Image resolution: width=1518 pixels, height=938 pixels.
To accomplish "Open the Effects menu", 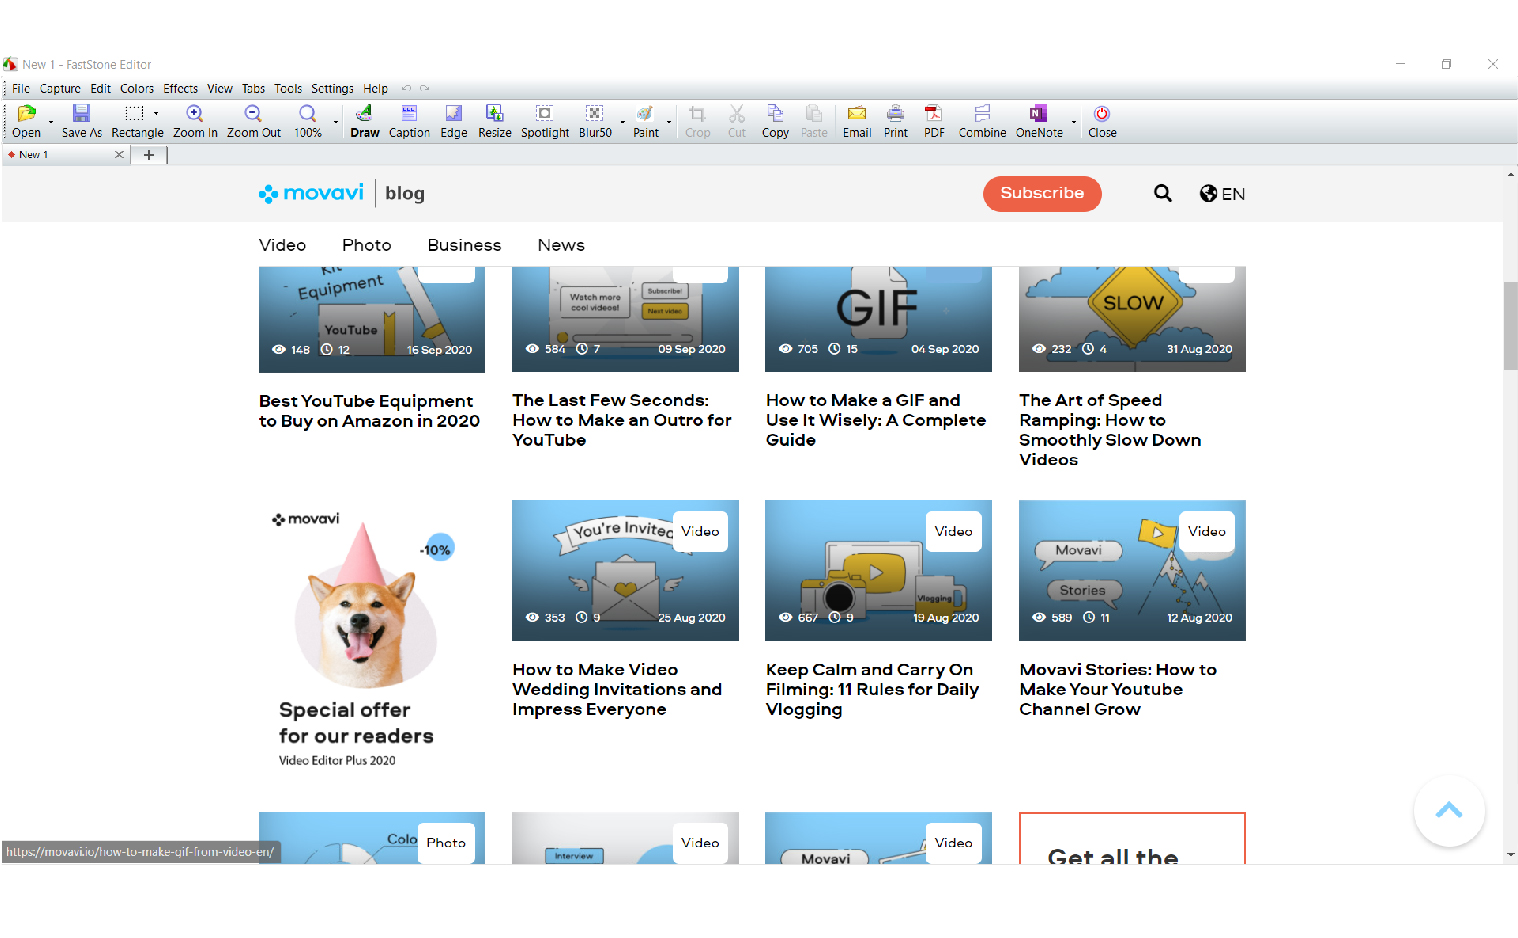I will tap(181, 89).
